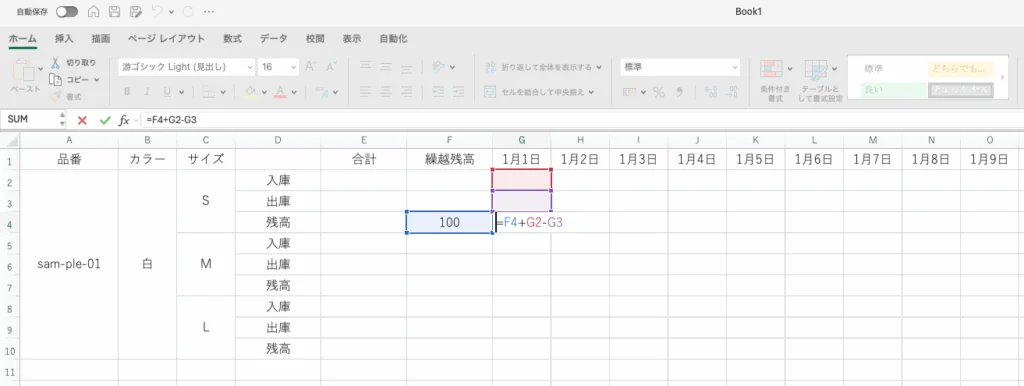This screenshot has height=386, width=1024.
Task: Click 折り返して全体を表示する button
Action: 543,67
